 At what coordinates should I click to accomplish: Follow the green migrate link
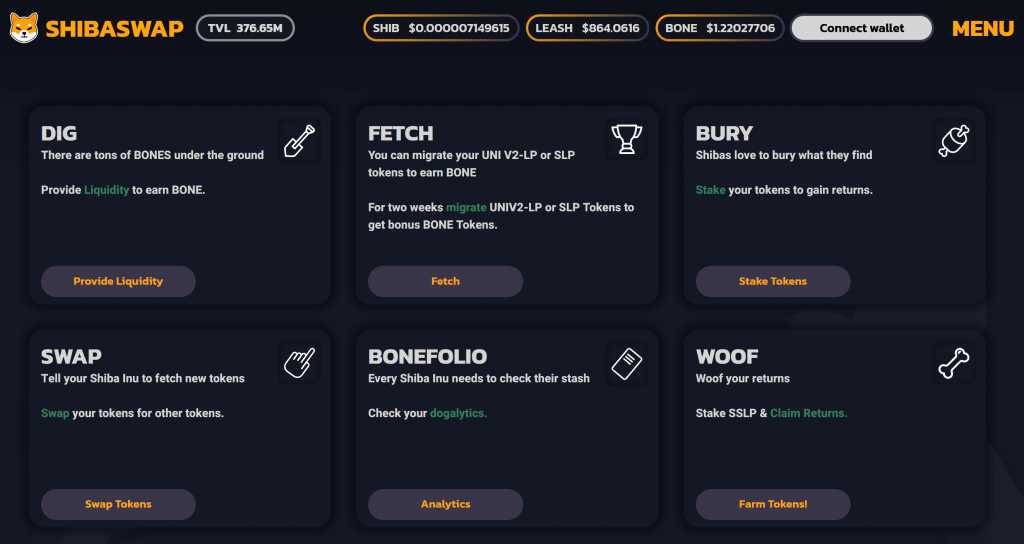coord(466,207)
